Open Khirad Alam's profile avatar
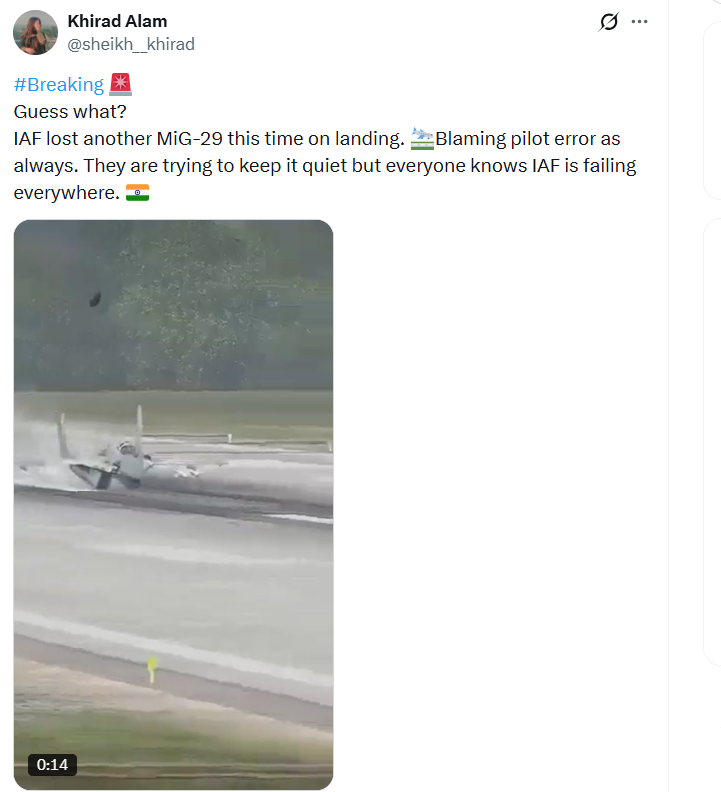This screenshot has width=721, height=792. coord(35,32)
